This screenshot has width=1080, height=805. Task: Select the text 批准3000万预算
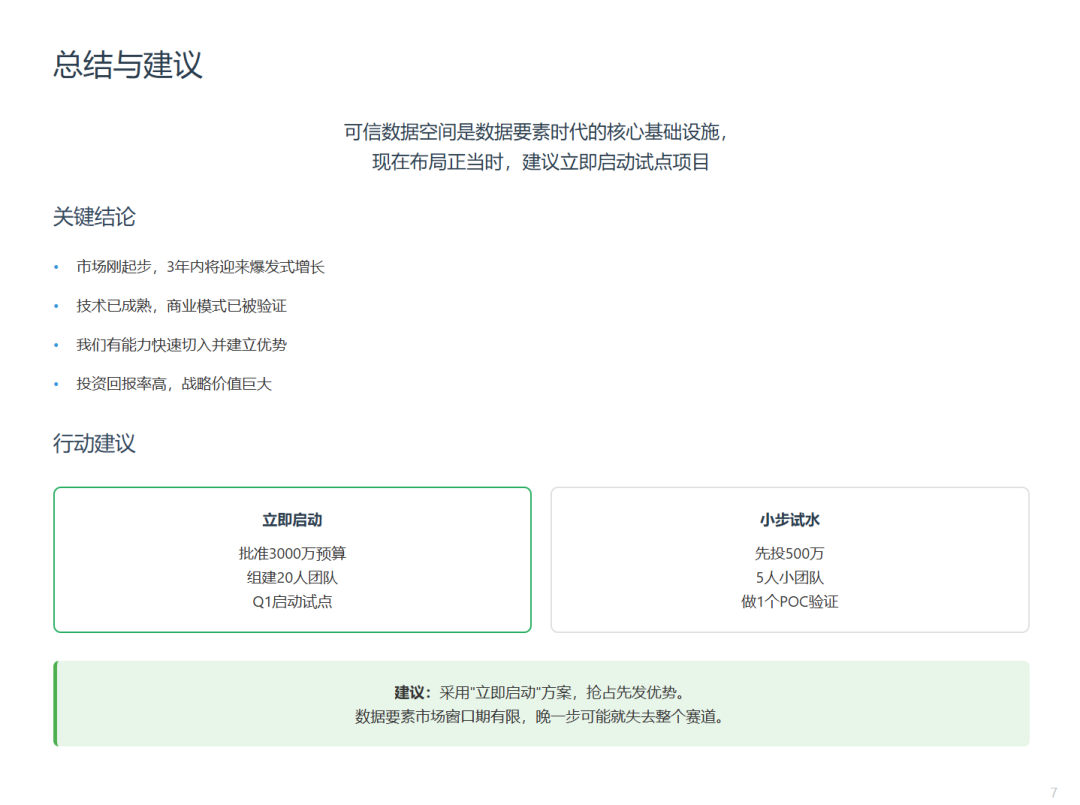[x=292, y=553]
